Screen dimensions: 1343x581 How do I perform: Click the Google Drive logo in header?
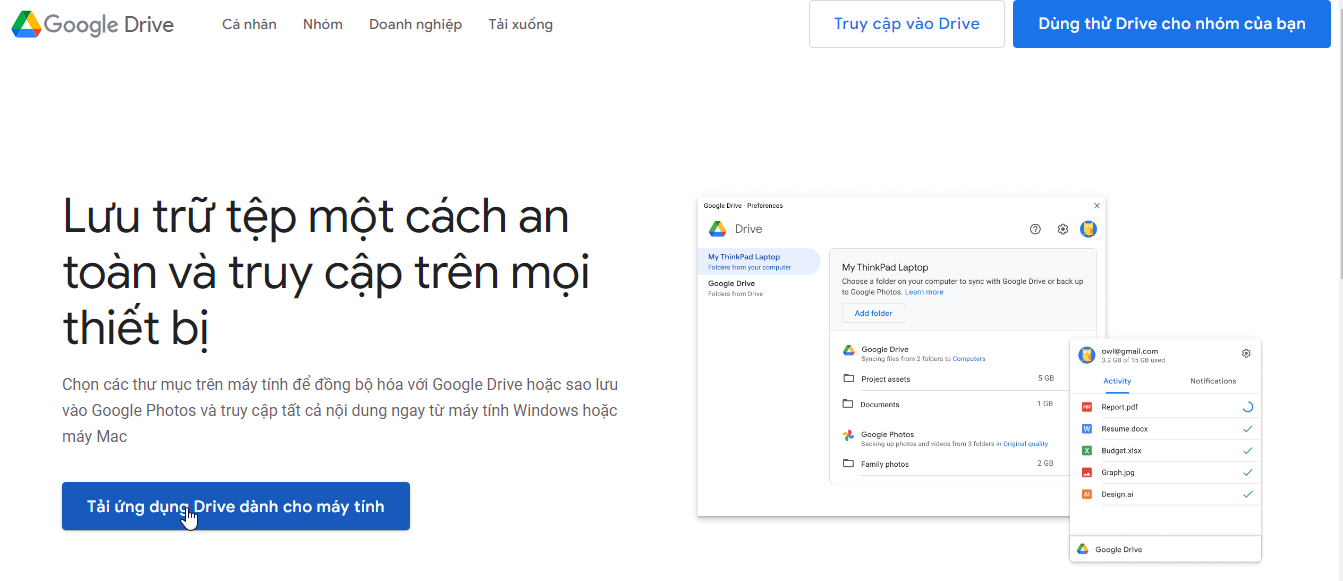coord(92,24)
